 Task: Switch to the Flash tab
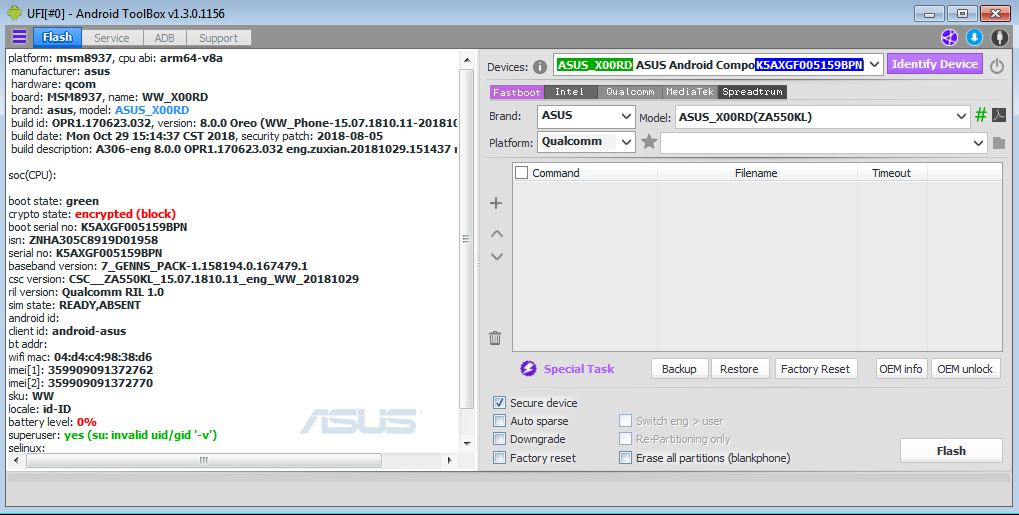[x=57, y=37]
